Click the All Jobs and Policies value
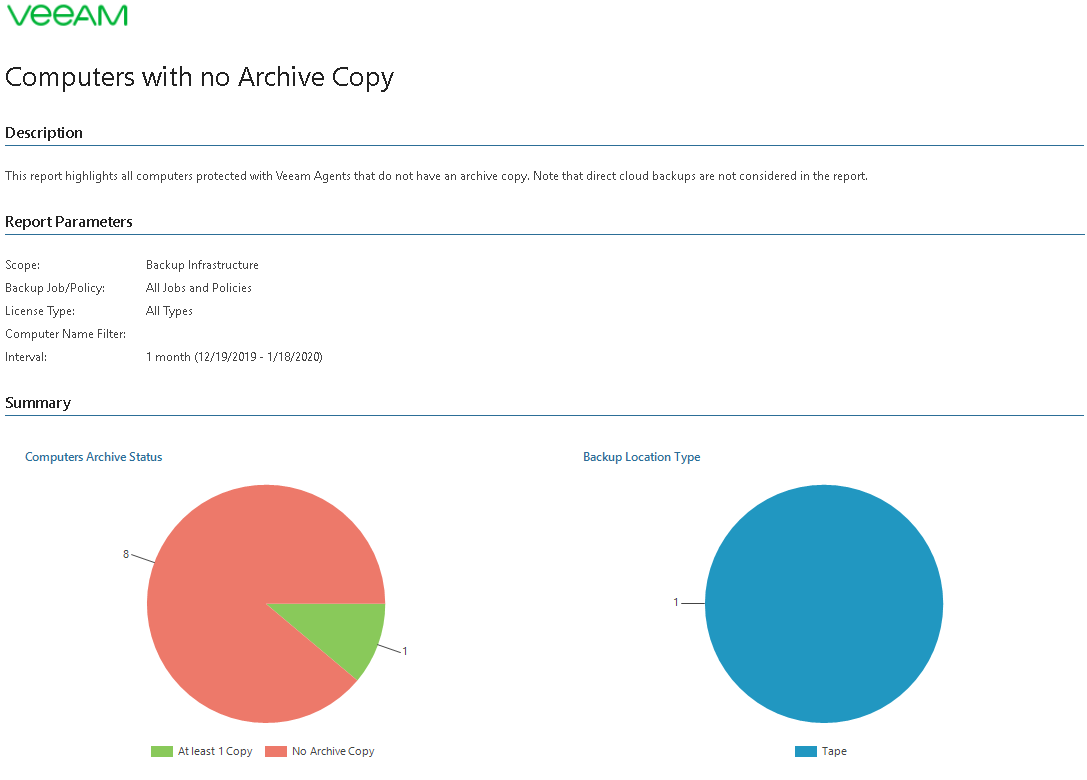Image resolution: width=1087 pixels, height=780 pixels. pyautogui.click(x=199, y=288)
